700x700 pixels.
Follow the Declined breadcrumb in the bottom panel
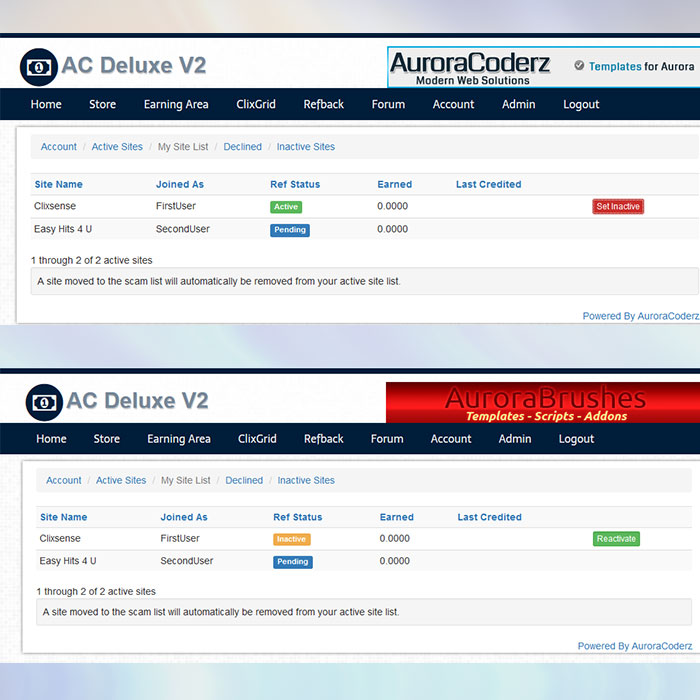click(x=244, y=480)
